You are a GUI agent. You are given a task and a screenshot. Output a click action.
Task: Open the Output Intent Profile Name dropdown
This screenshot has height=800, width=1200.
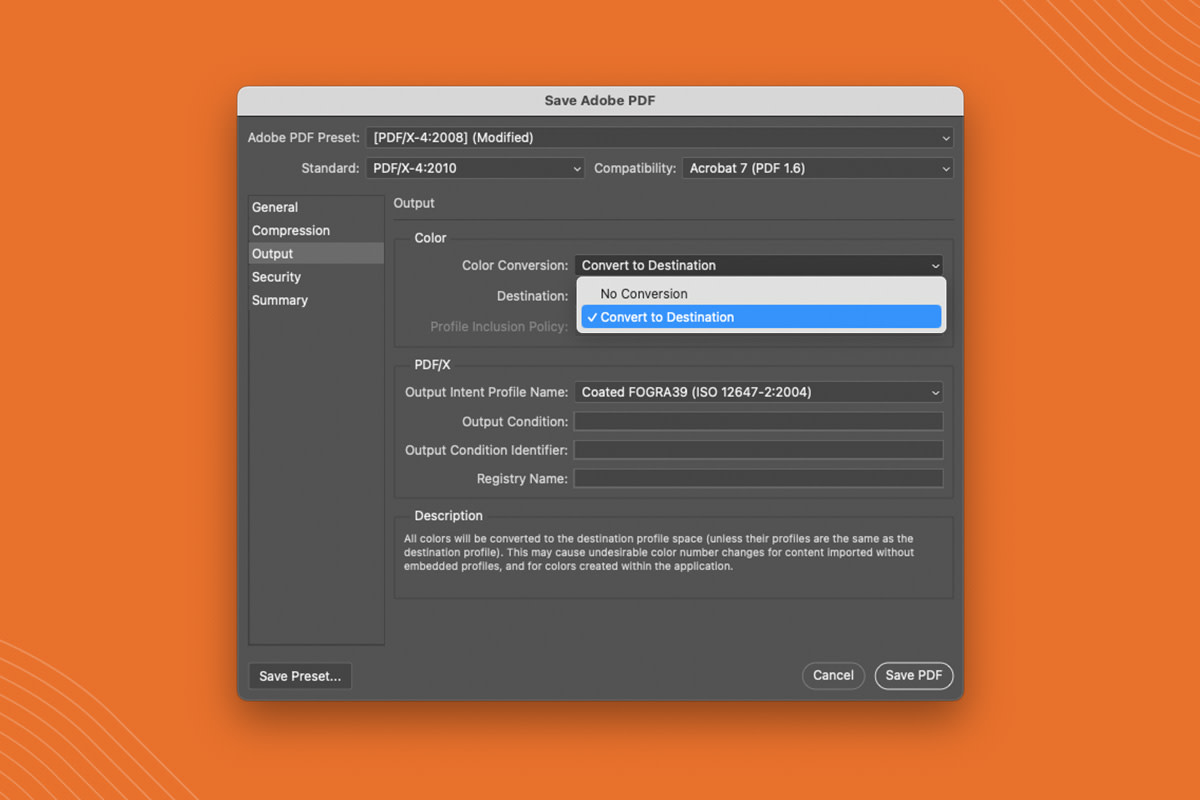click(x=758, y=392)
